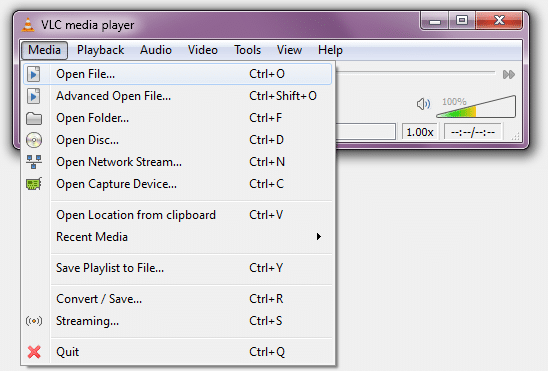Mute audio using the speaker icon

click(423, 104)
